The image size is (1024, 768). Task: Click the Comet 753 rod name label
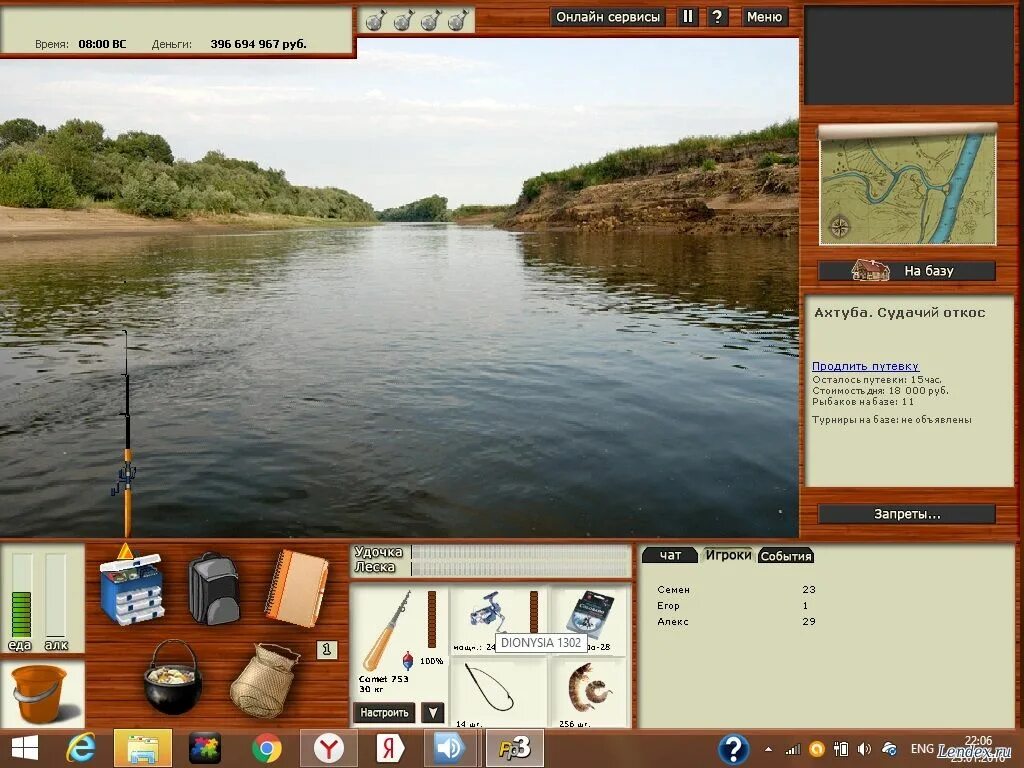point(384,679)
